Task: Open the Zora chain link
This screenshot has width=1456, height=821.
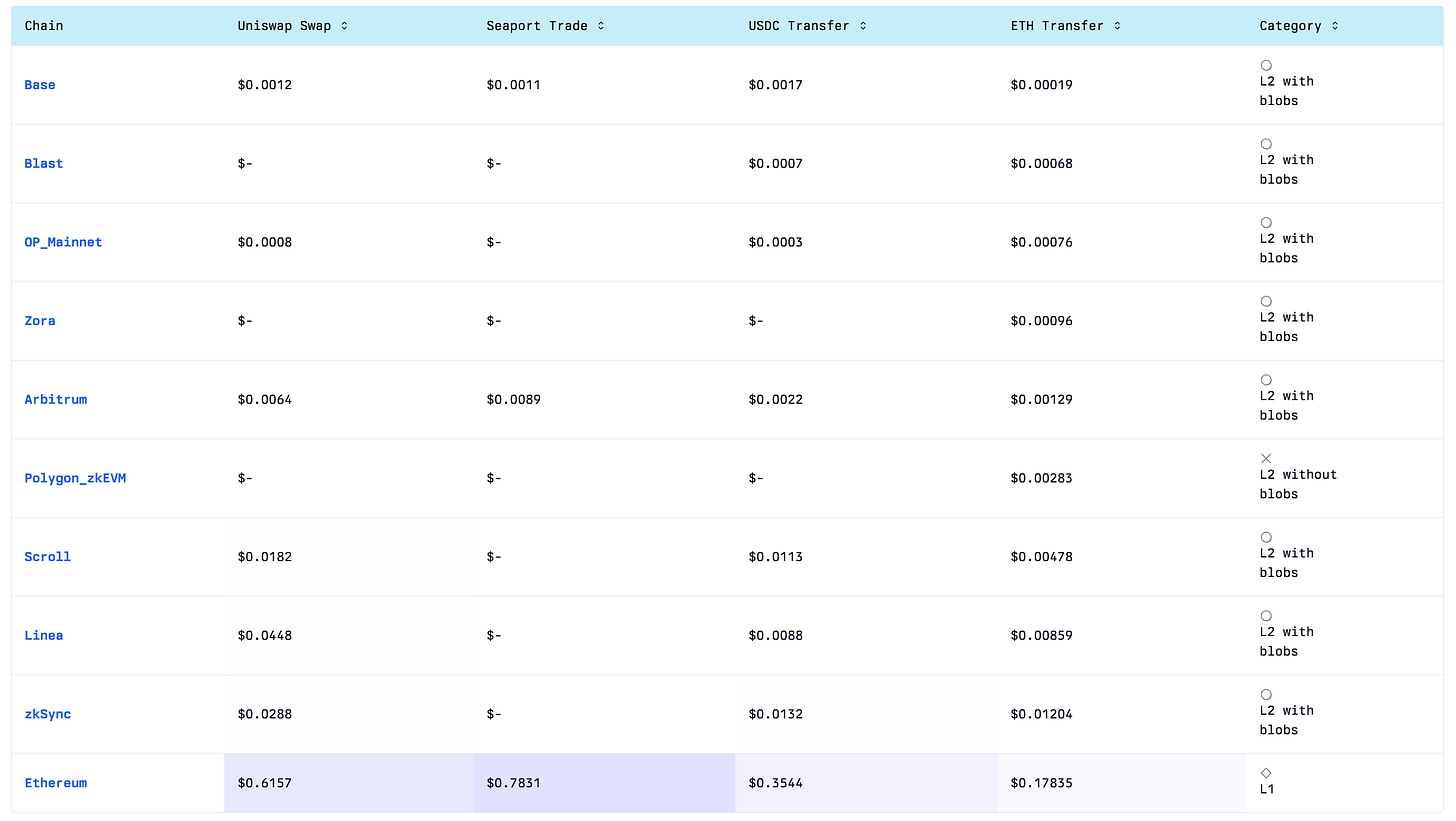Action: pos(40,321)
